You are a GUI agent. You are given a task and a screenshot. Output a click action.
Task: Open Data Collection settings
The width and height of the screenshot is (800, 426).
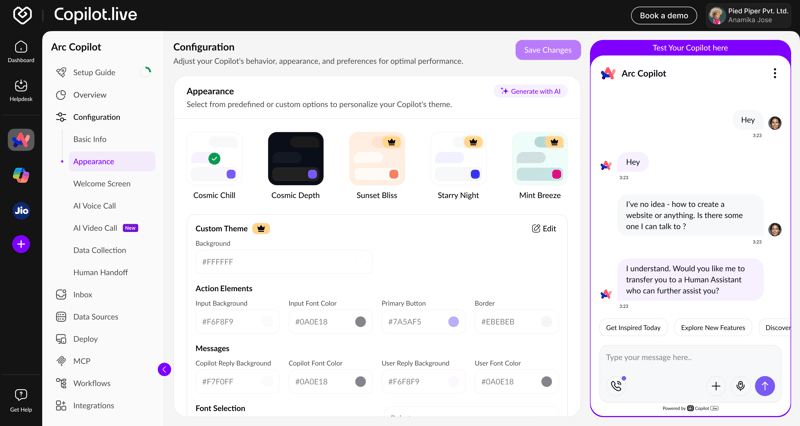[99, 250]
